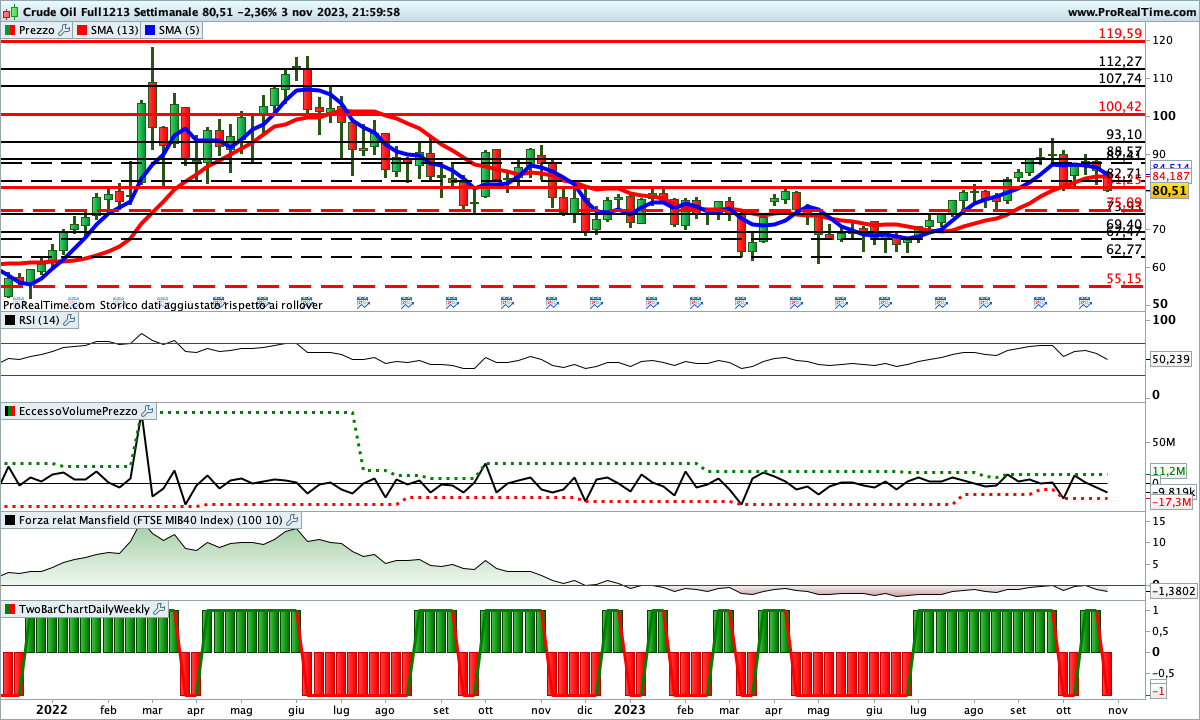Viewport: 1200px width, 720px height.
Task: Open RSI (14) settings wrench icon
Action: [x=71, y=320]
